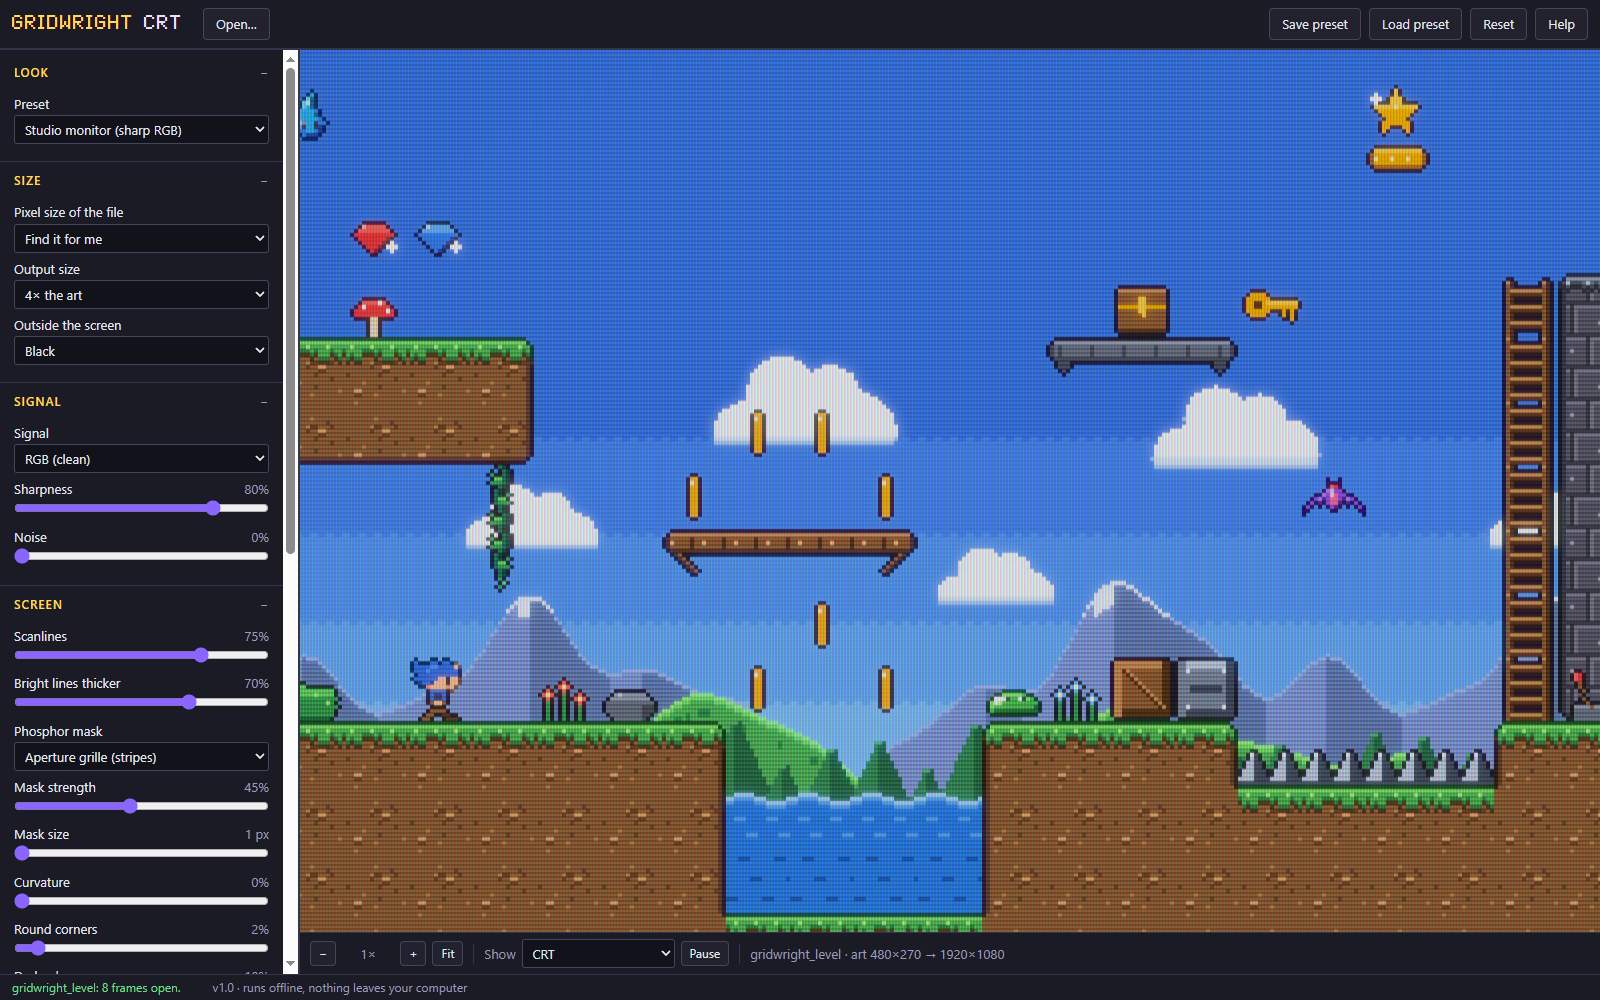Fit the preview with the Fit button
Image resolution: width=1600 pixels, height=1000 pixels.
[x=448, y=954]
